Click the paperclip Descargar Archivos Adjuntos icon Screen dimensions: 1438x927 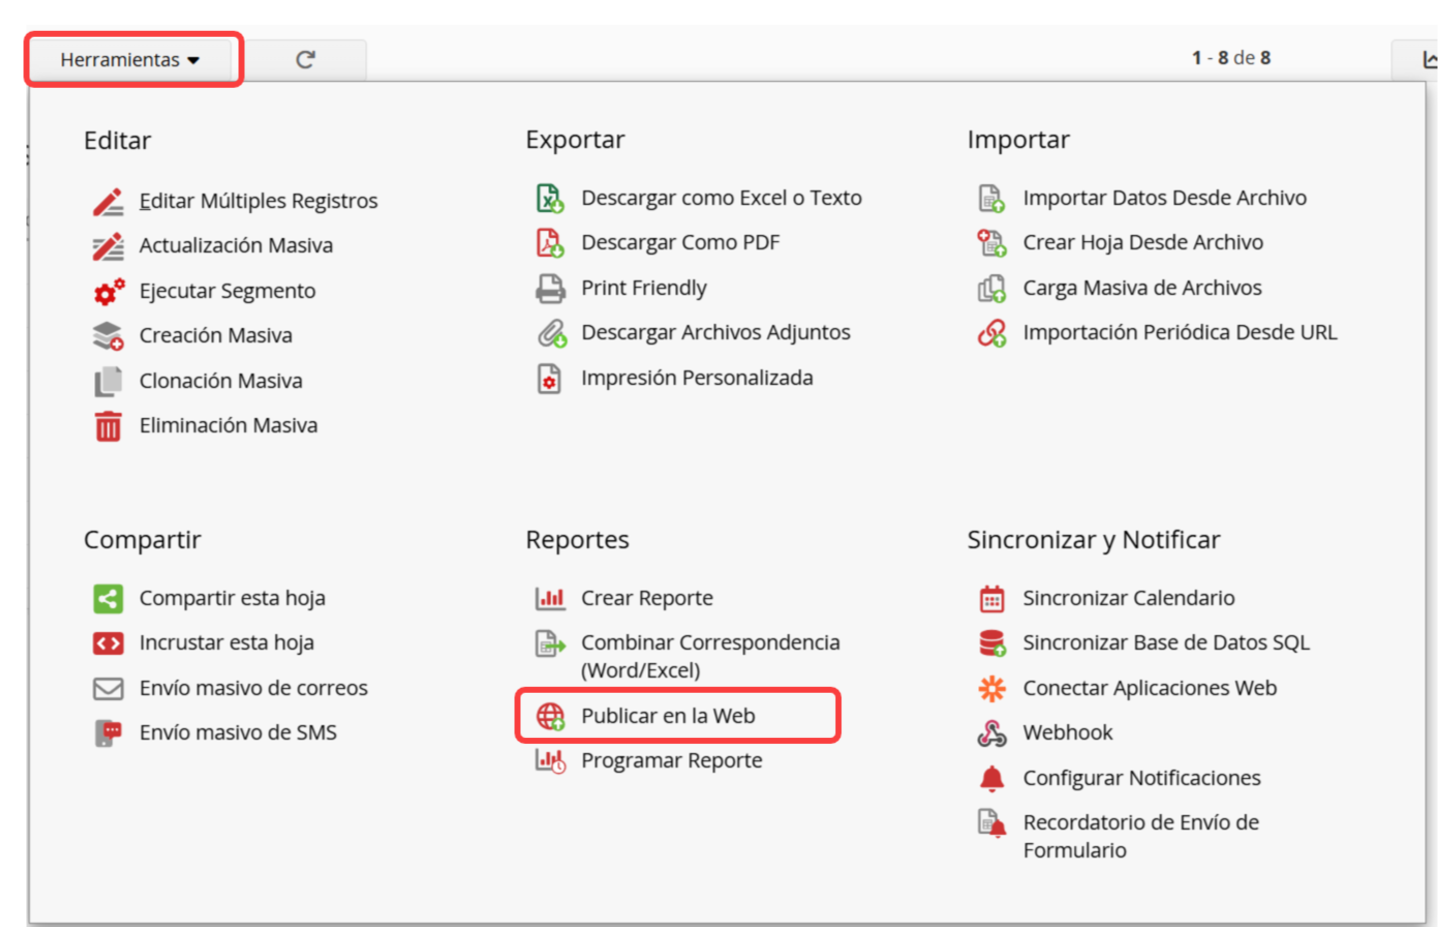(x=551, y=333)
